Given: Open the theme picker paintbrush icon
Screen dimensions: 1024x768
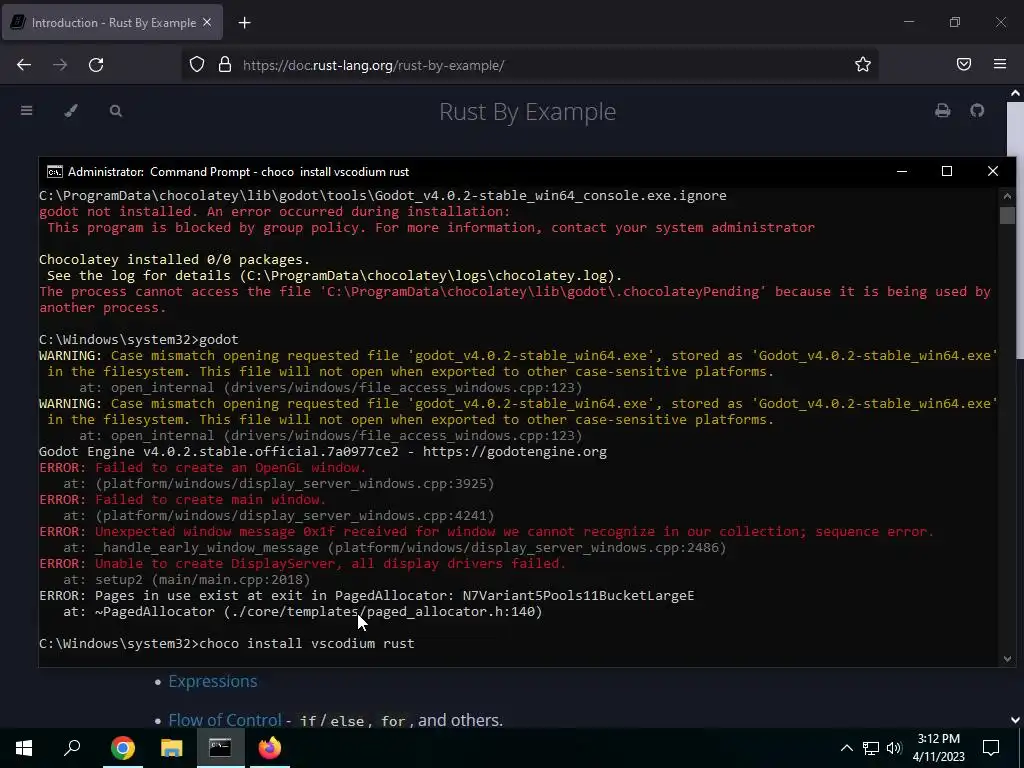Looking at the screenshot, I should [x=71, y=111].
